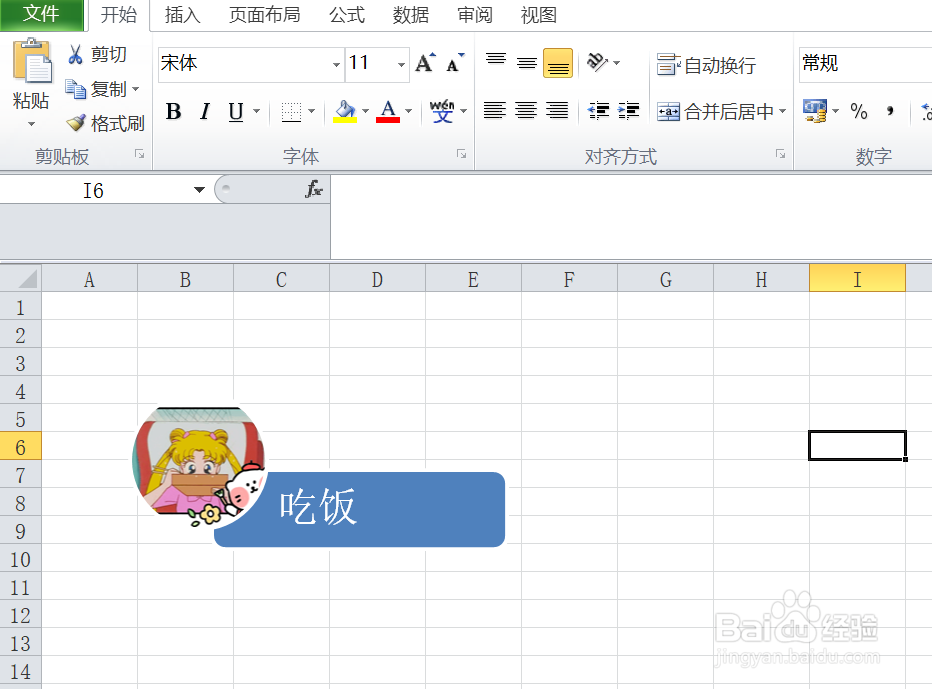Click the accounting number format icon

click(815, 111)
